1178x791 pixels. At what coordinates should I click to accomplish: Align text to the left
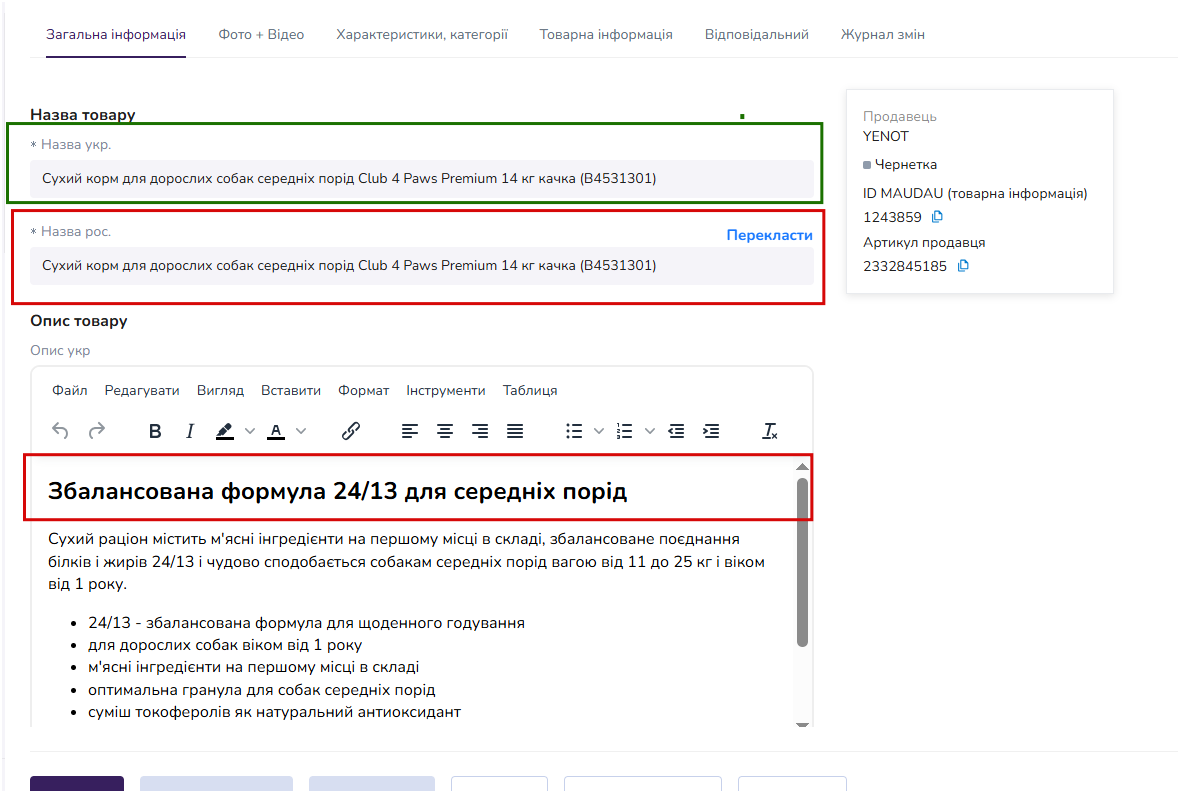click(x=409, y=431)
